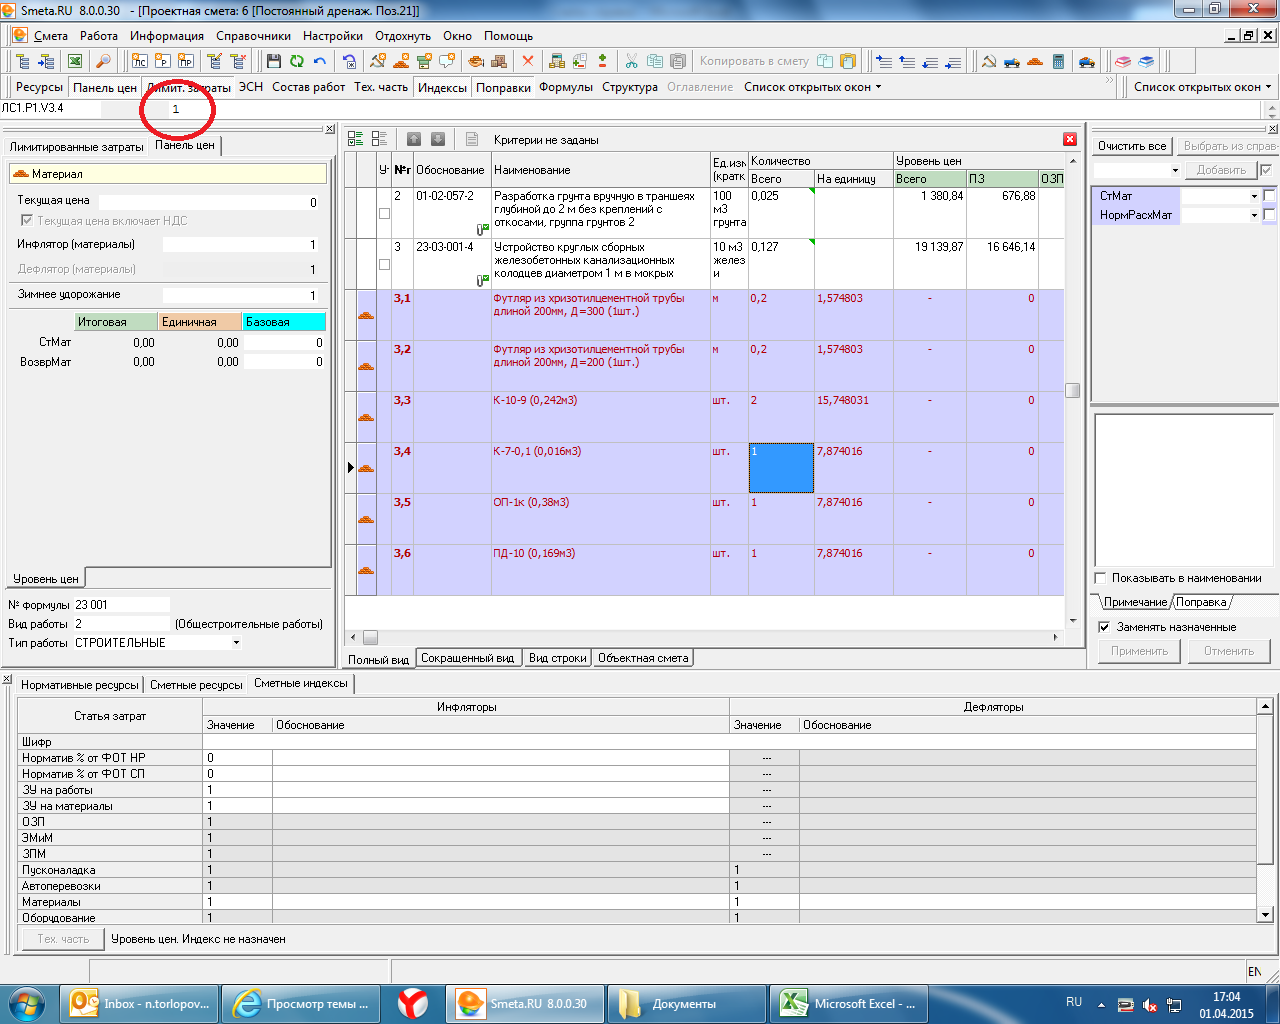The height and width of the screenshot is (1024, 1280).
Task: Open the Тип работы СТРОИТЕЛЬНЫЕ dropdown
Action: (236, 643)
